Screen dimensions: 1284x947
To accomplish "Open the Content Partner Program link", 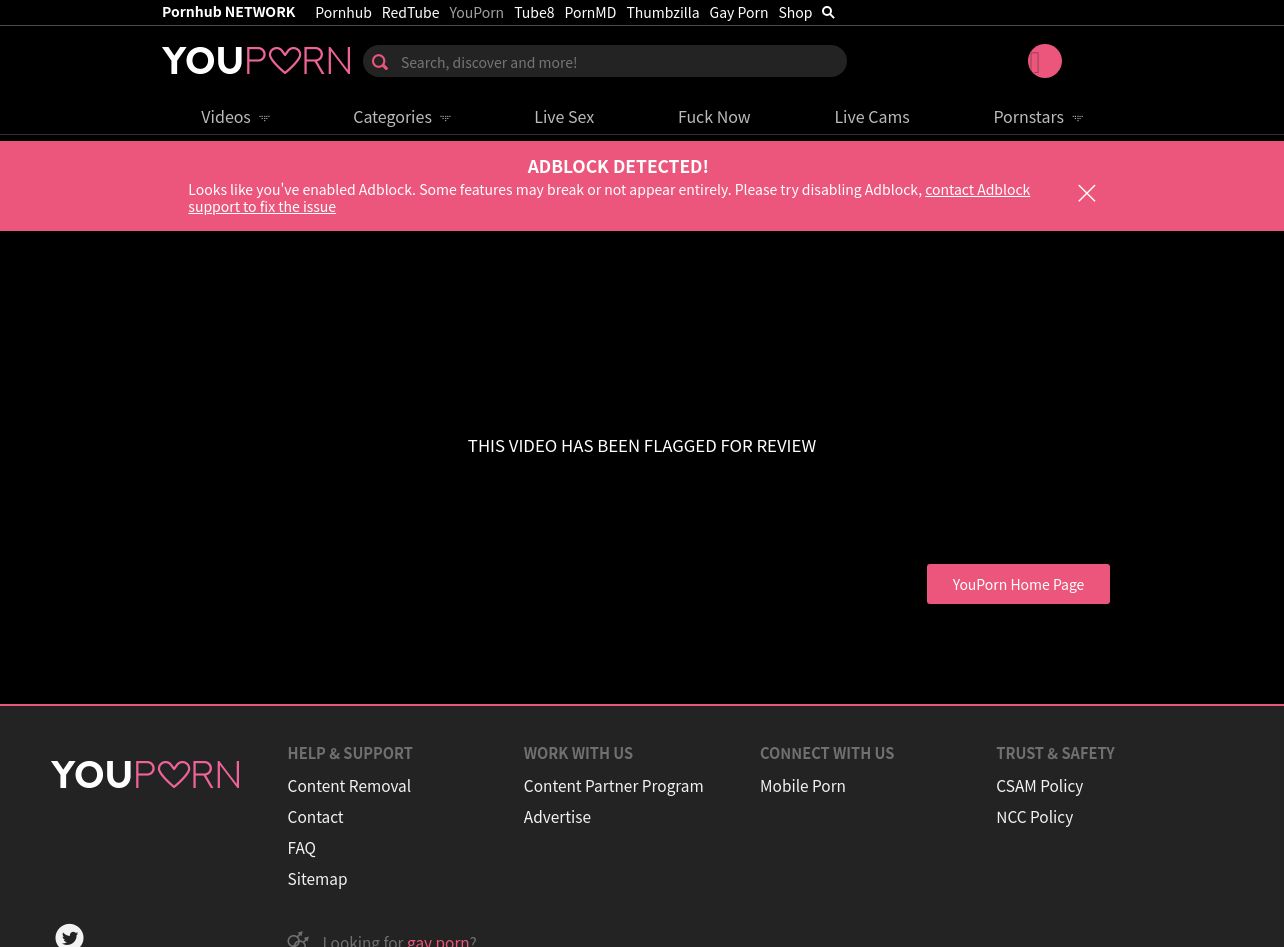I will click(x=613, y=786).
